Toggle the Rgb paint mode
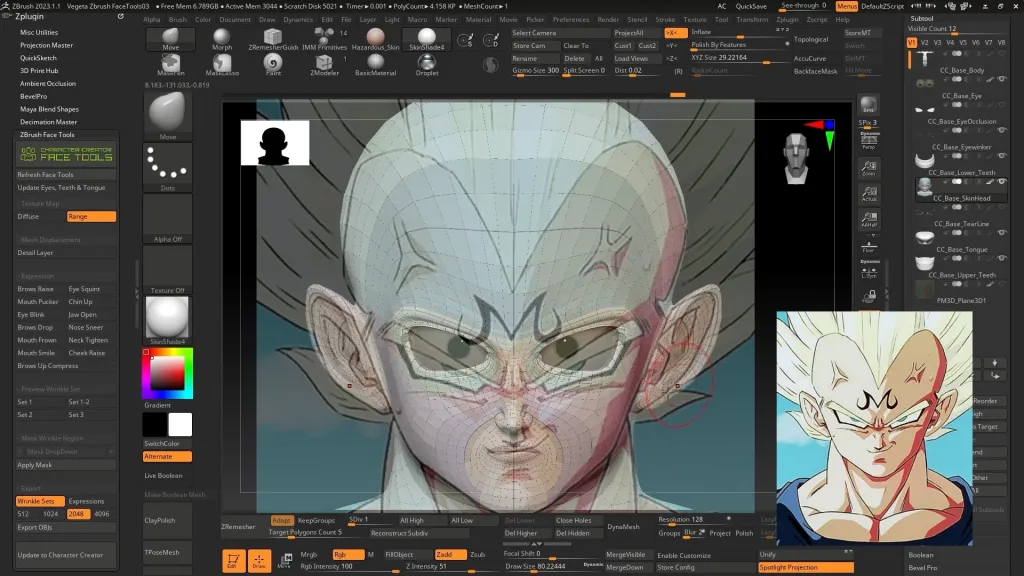Screen dimensions: 1024x576 click(347, 554)
